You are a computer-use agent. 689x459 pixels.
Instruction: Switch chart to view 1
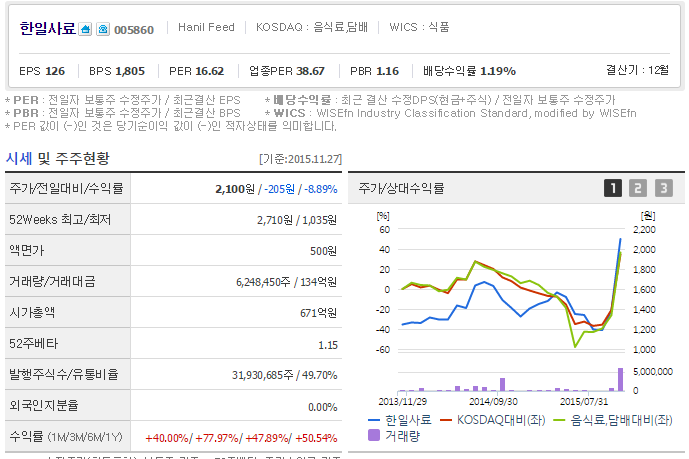pyautogui.click(x=613, y=188)
